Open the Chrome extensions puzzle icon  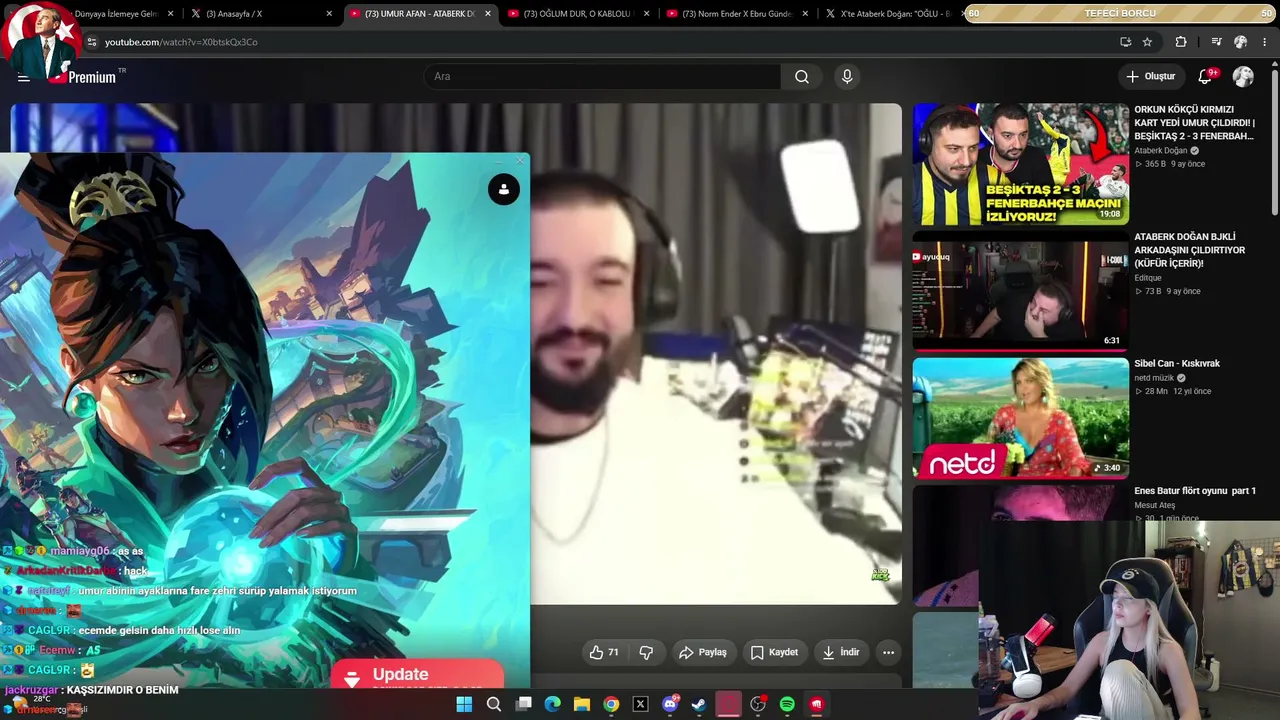[1181, 42]
